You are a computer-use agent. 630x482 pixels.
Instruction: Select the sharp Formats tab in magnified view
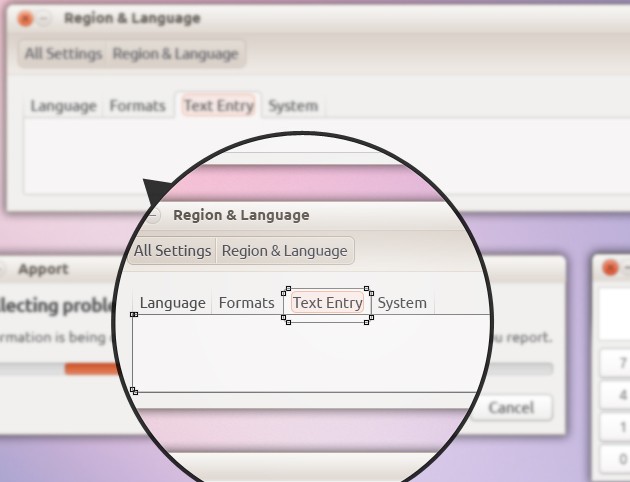pos(246,303)
